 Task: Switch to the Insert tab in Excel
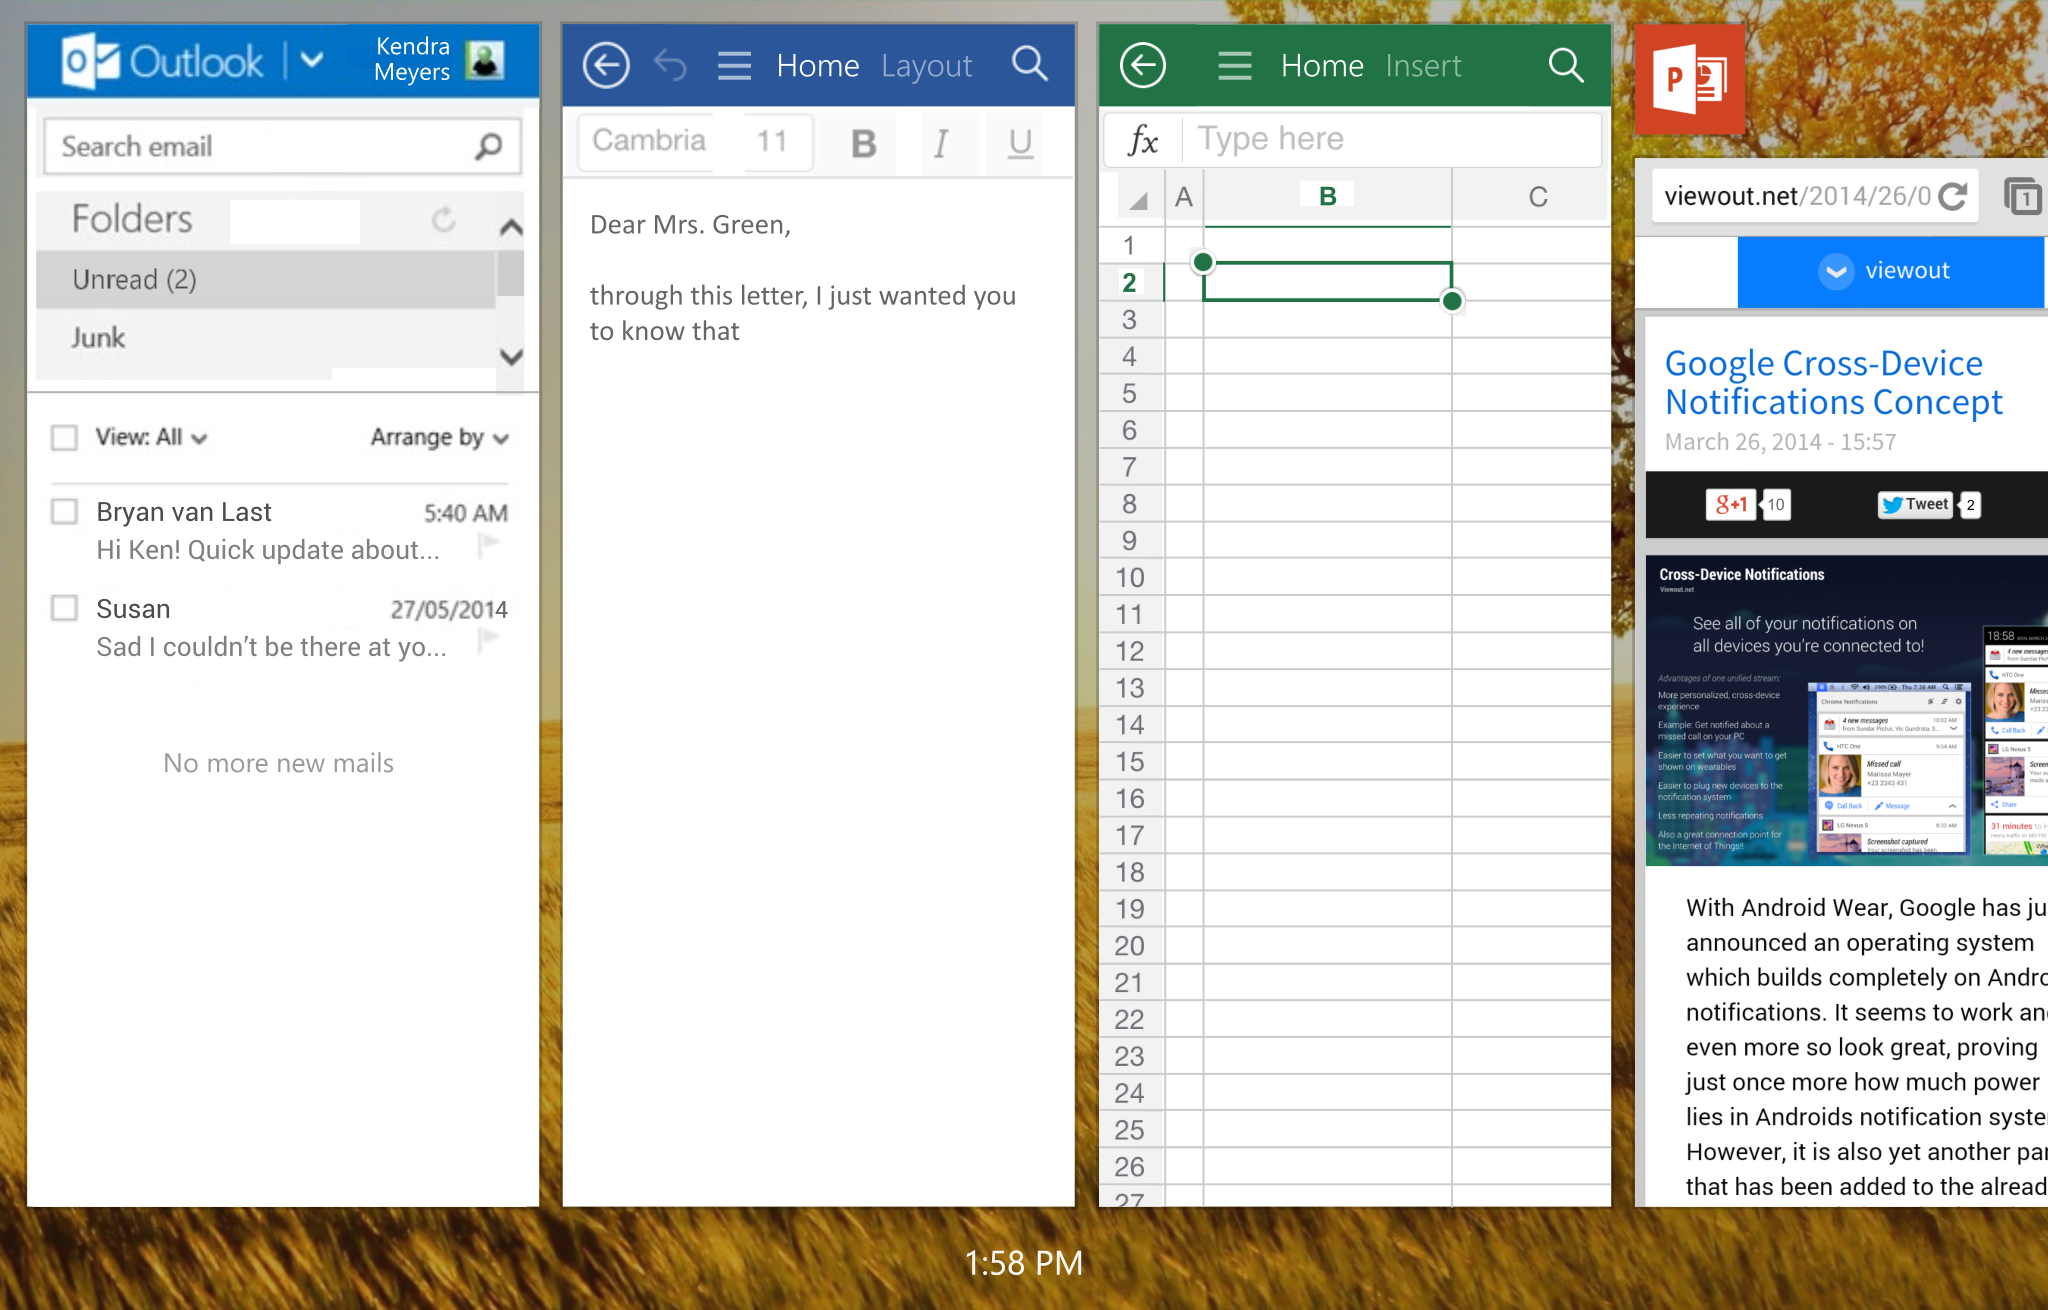pos(1423,66)
